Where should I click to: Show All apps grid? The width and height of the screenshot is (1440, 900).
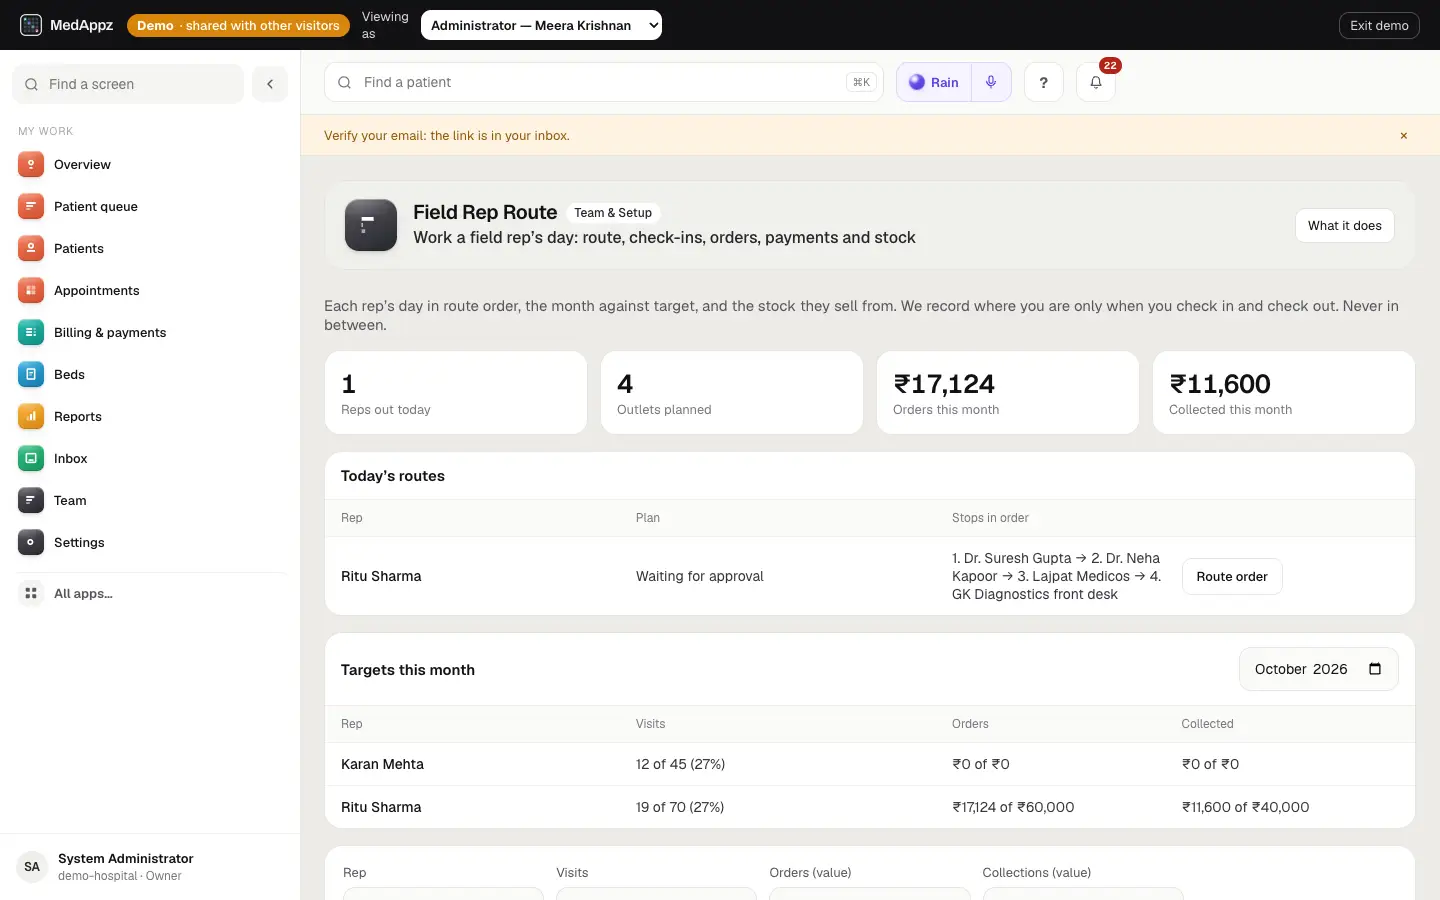click(150, 593)
